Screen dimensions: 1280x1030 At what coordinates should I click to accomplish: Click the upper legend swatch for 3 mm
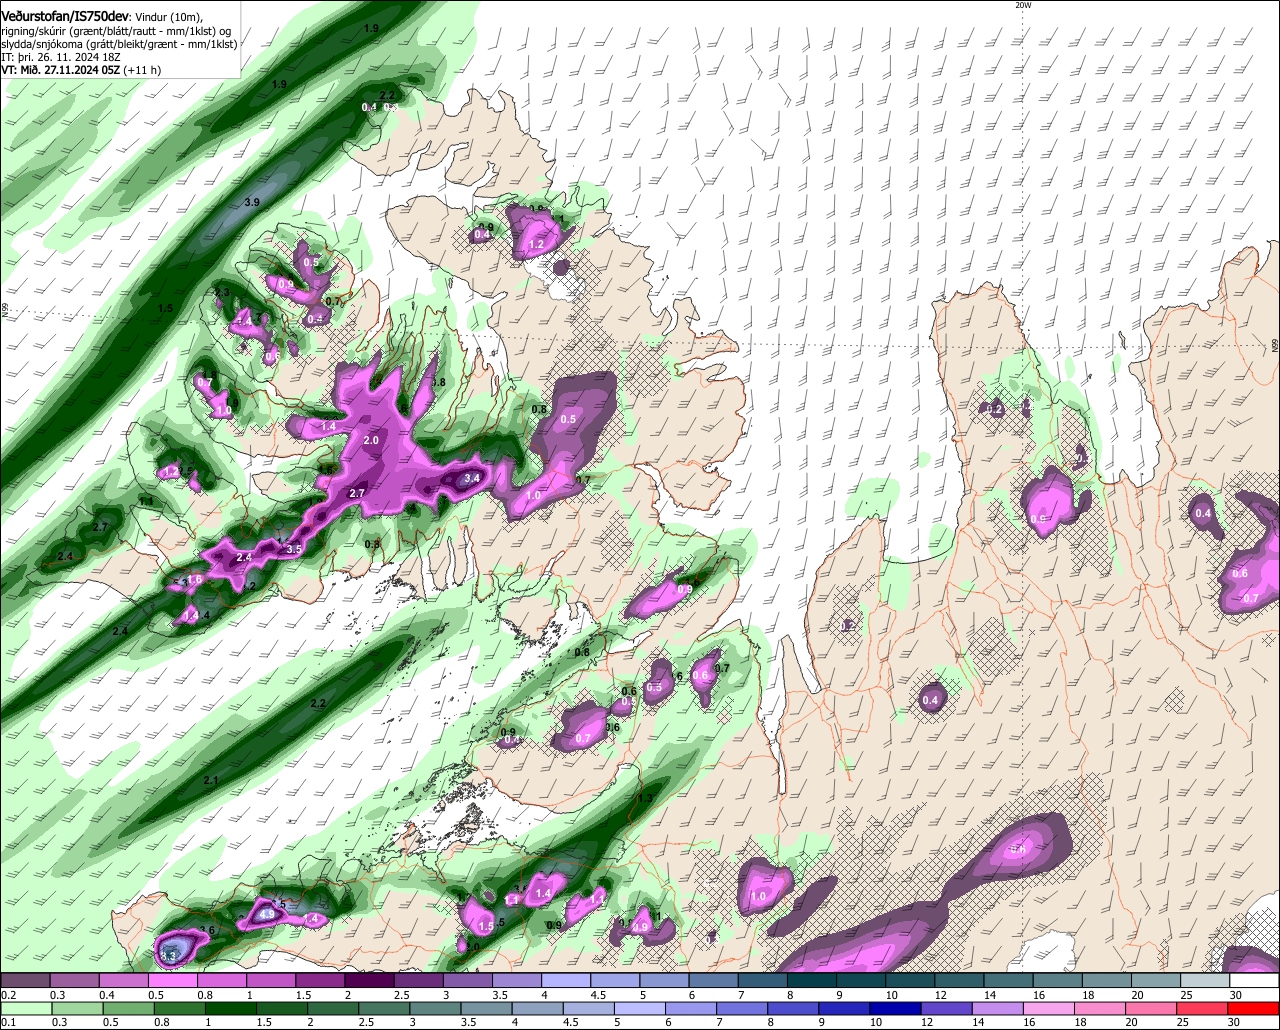tap(467, 981)
